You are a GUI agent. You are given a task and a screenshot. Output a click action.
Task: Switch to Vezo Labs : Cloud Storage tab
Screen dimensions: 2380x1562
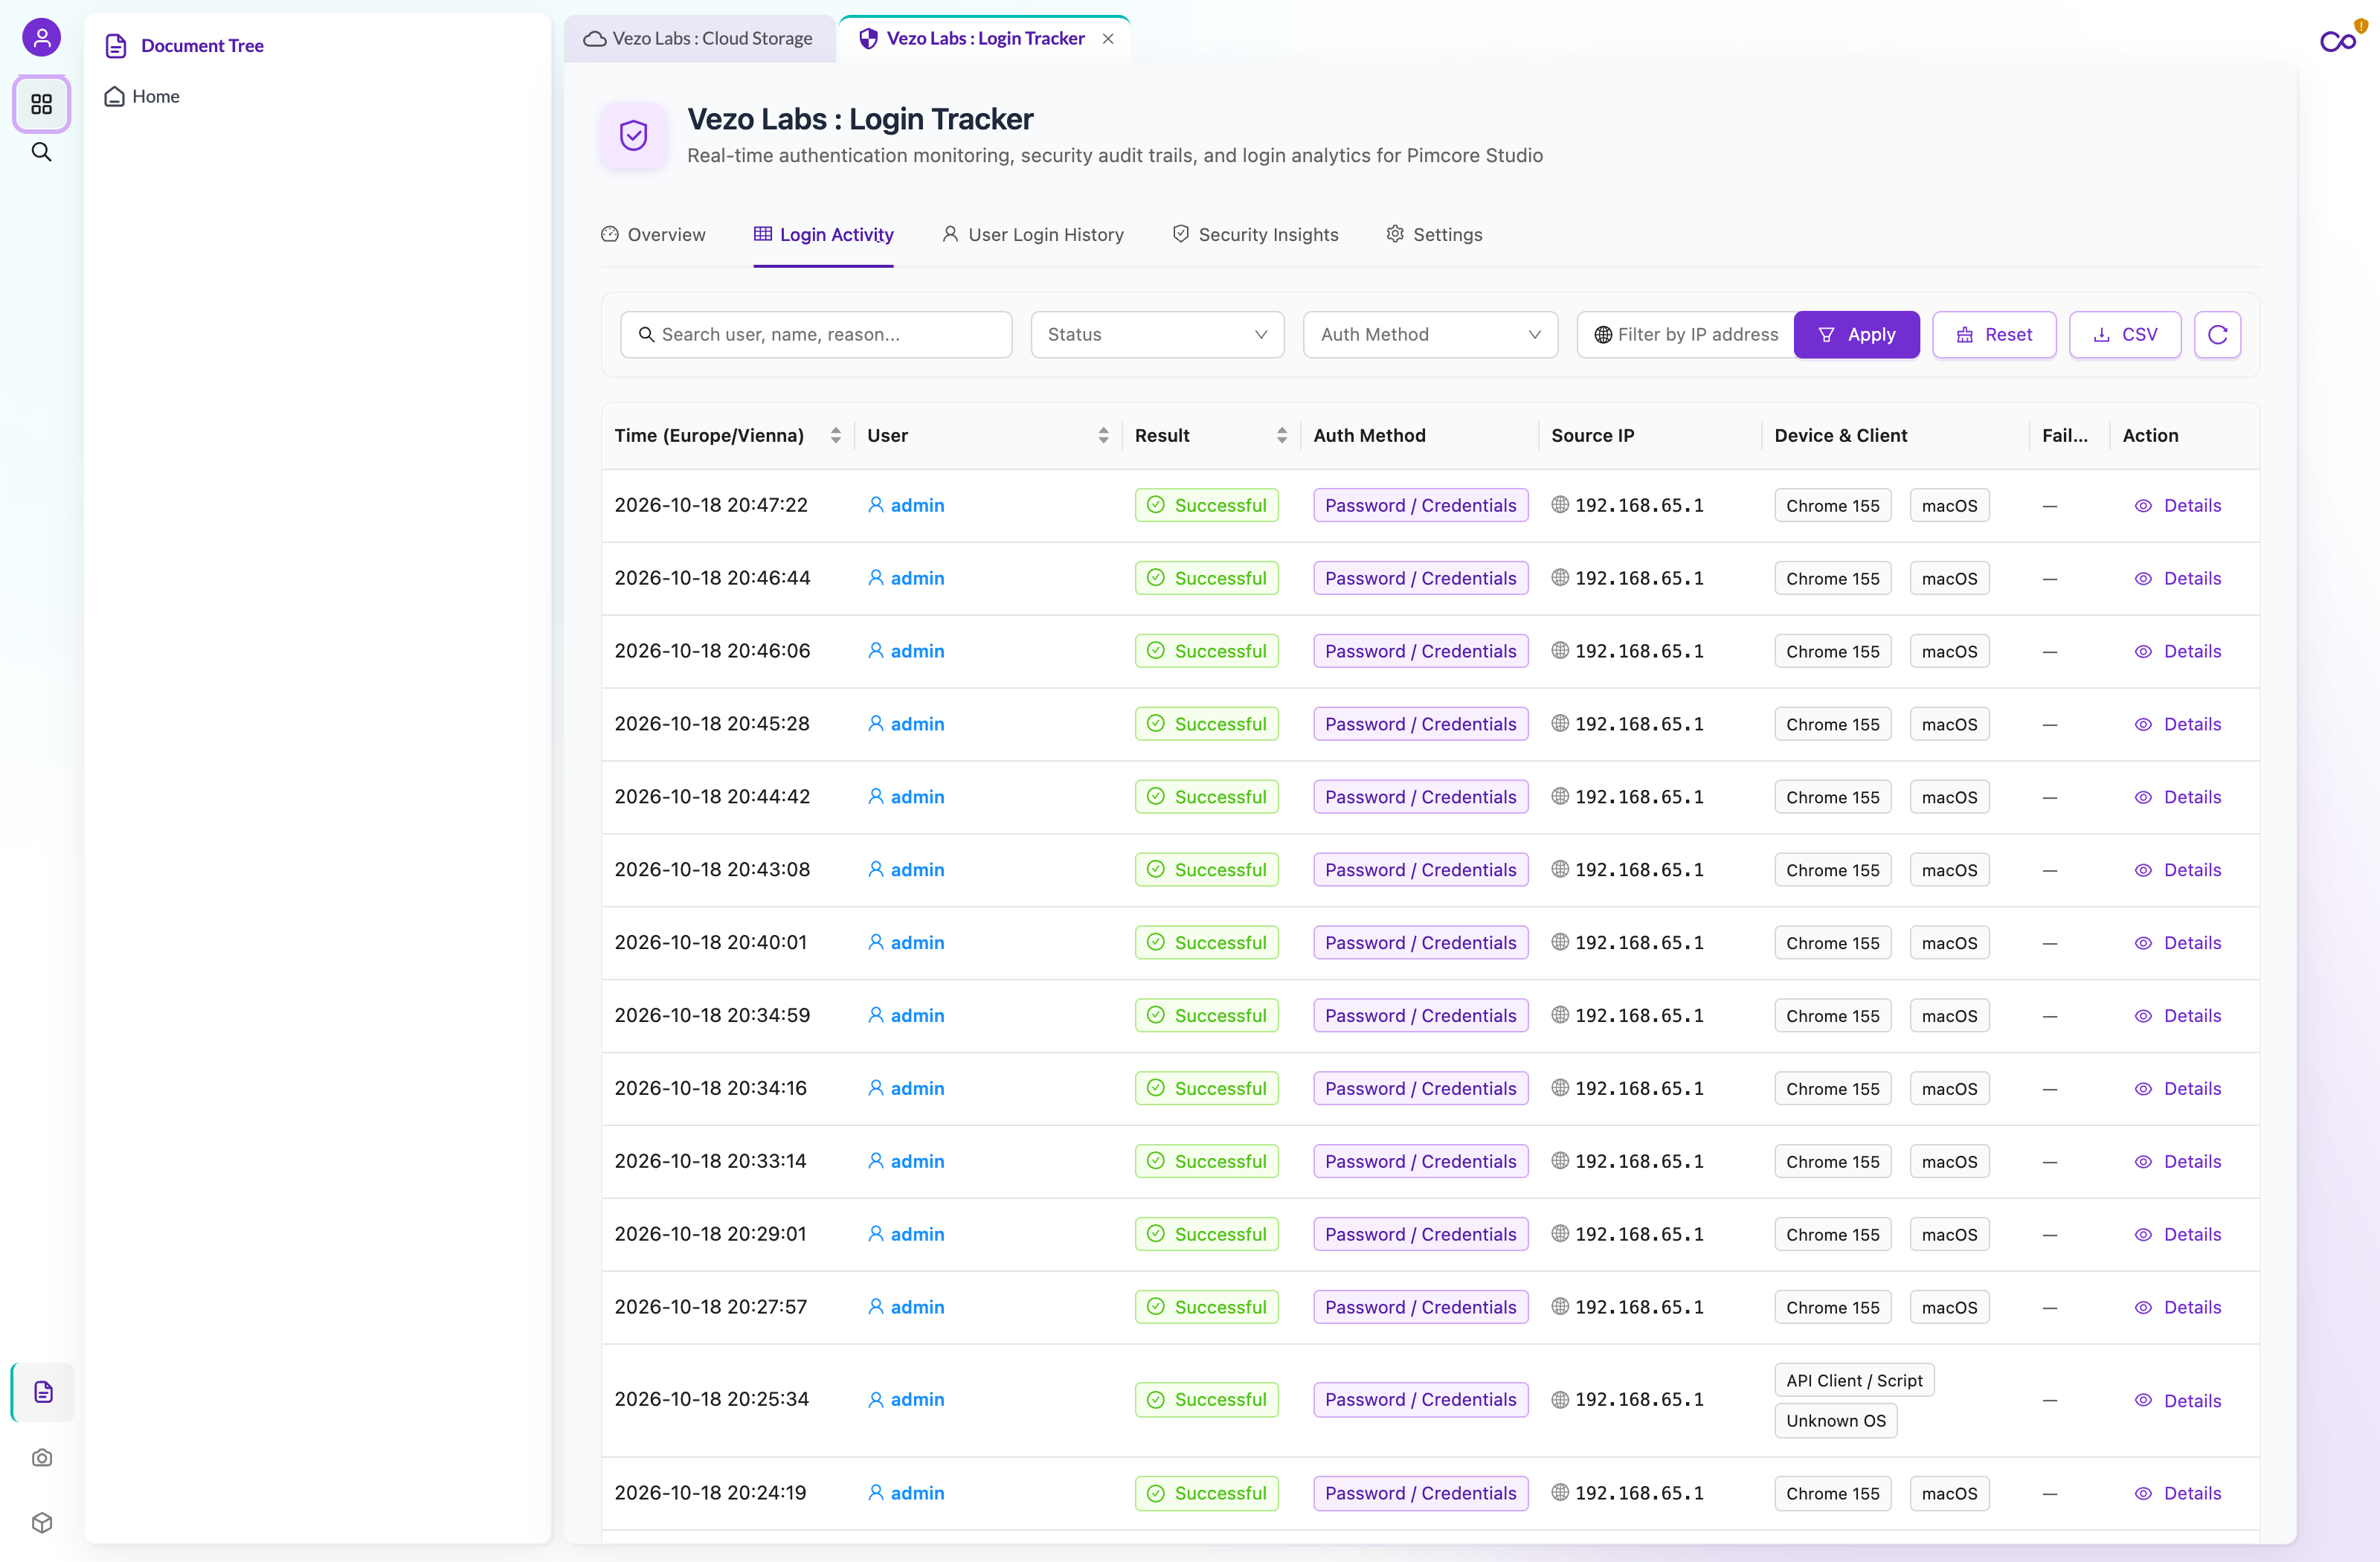[699, 38]
